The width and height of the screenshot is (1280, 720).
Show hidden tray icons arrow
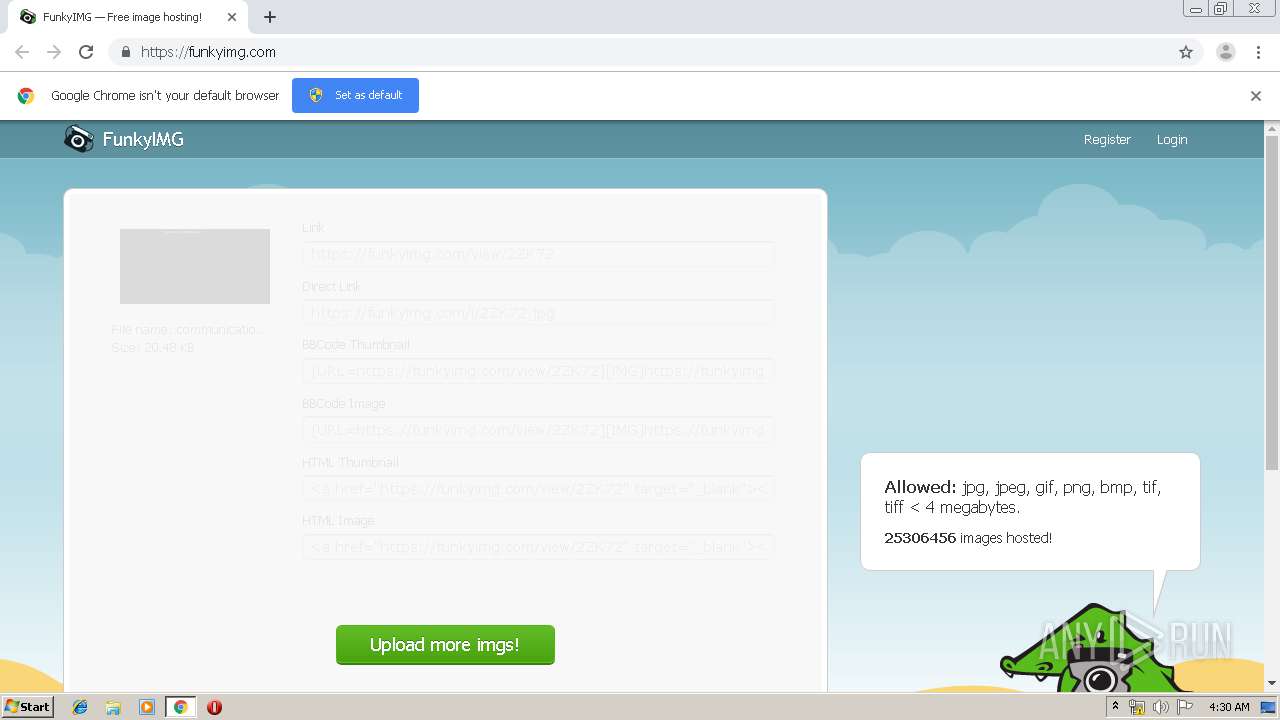tap(1115, 707)
